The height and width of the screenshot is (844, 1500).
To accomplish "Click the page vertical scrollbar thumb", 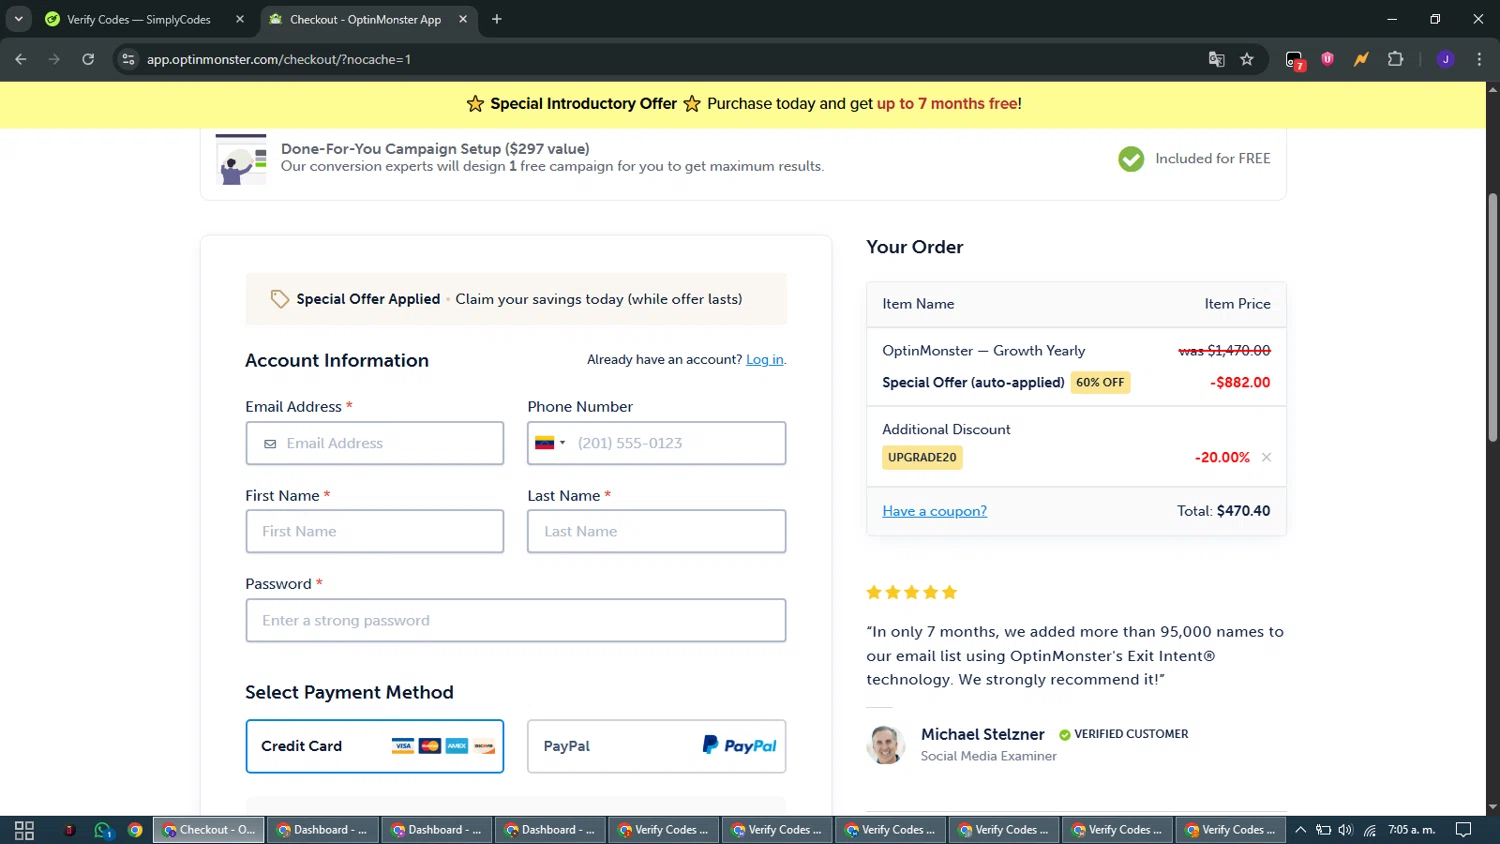I will pos(1492,317).
